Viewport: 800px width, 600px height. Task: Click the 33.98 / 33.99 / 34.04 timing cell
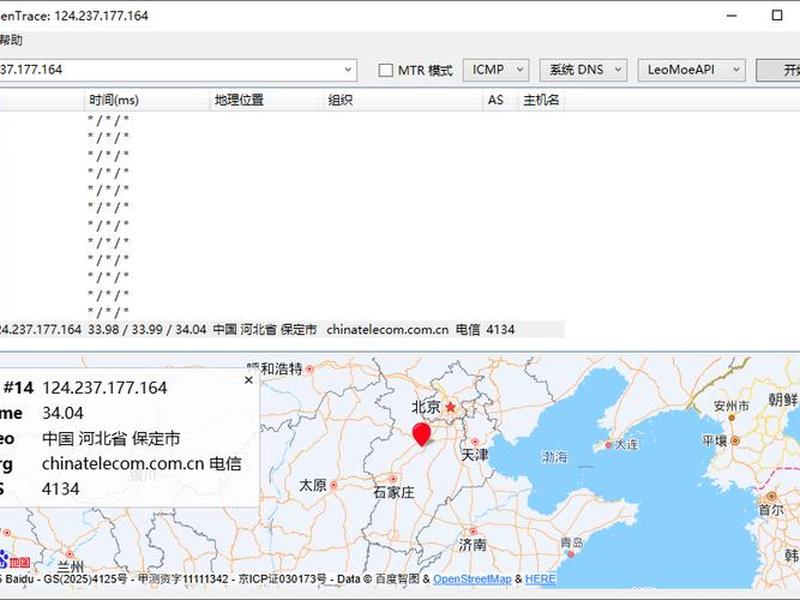147,330
